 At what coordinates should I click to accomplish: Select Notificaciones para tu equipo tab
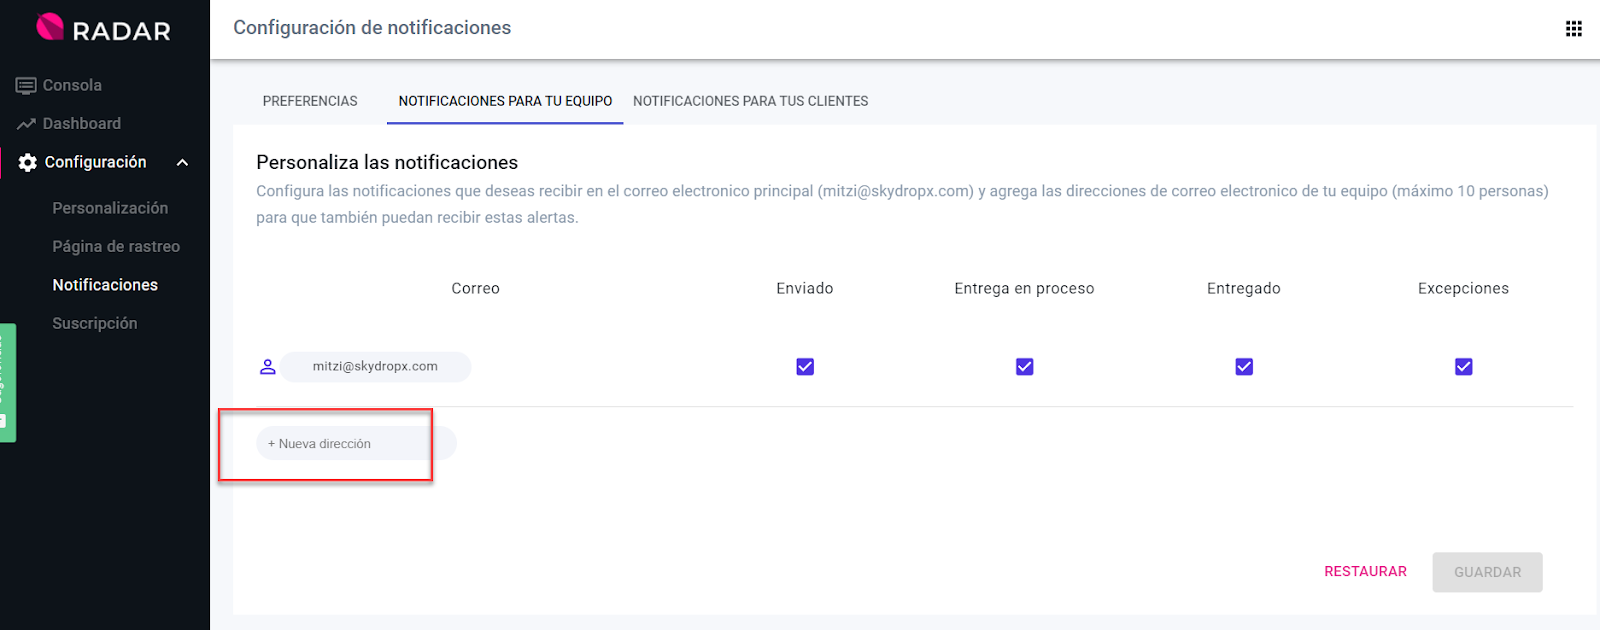[505, 101]
